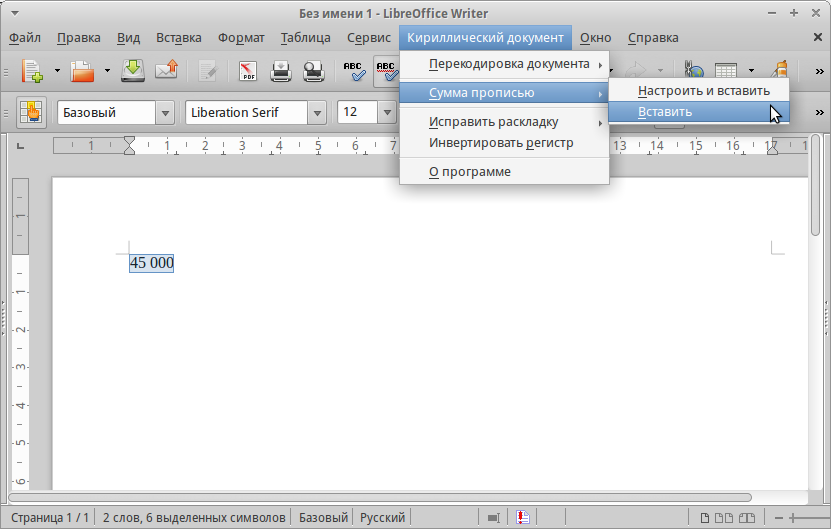Click the Print document icon
This screenshot has width=831, height=529.
(x=280, y=71)
